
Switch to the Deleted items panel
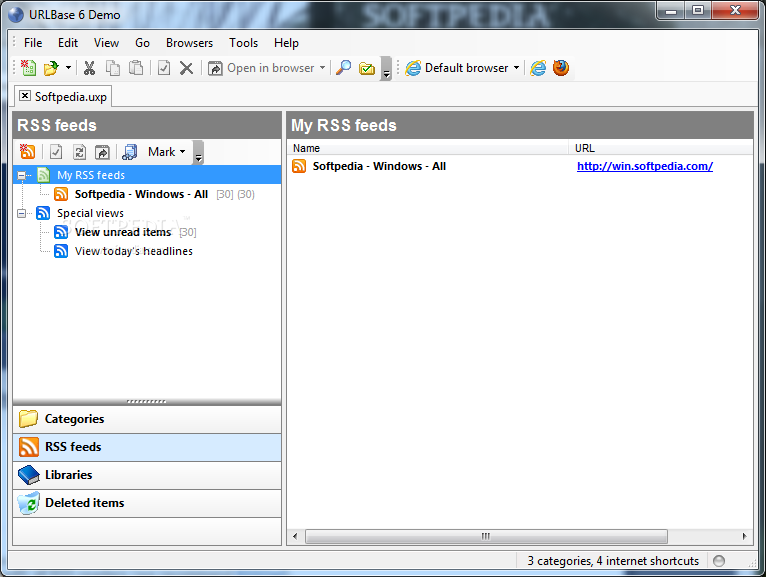[x=147, y=503]
